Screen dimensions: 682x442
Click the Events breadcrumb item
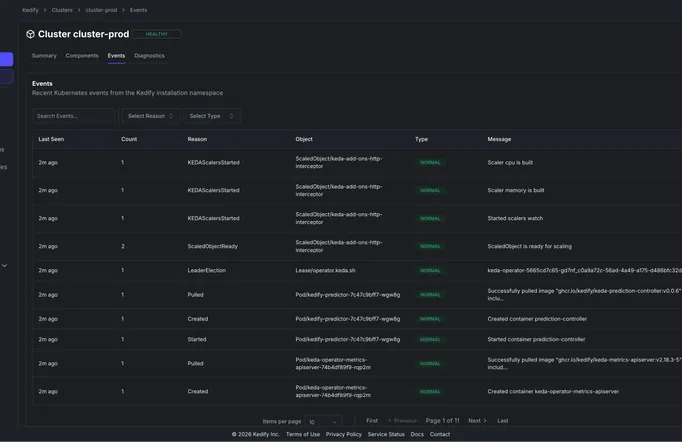pos(138,10)
